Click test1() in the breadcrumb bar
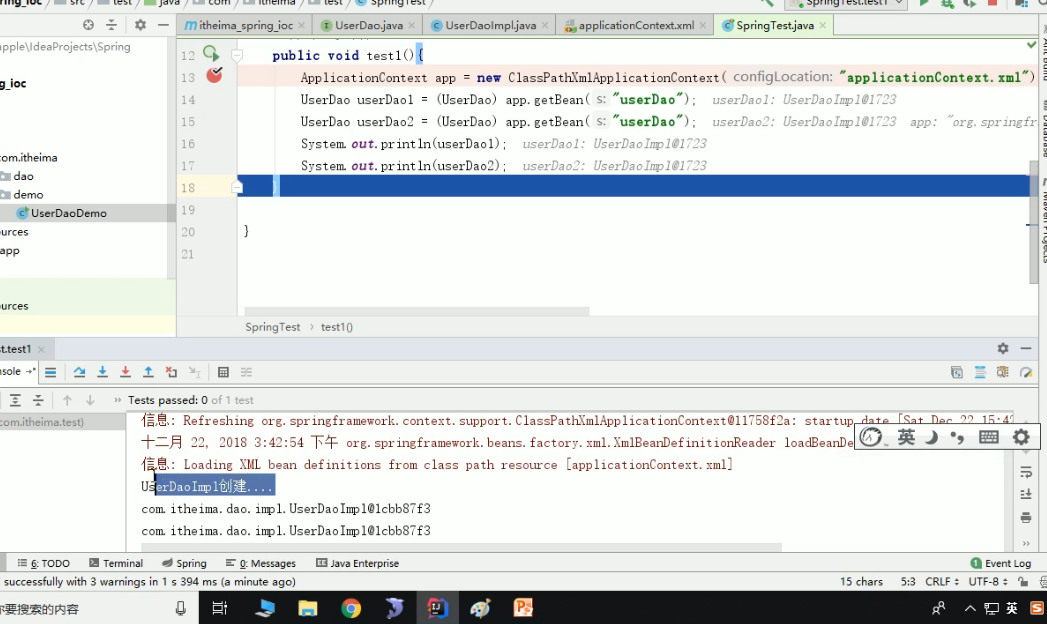1047x624 pixels. pos(337,327)
